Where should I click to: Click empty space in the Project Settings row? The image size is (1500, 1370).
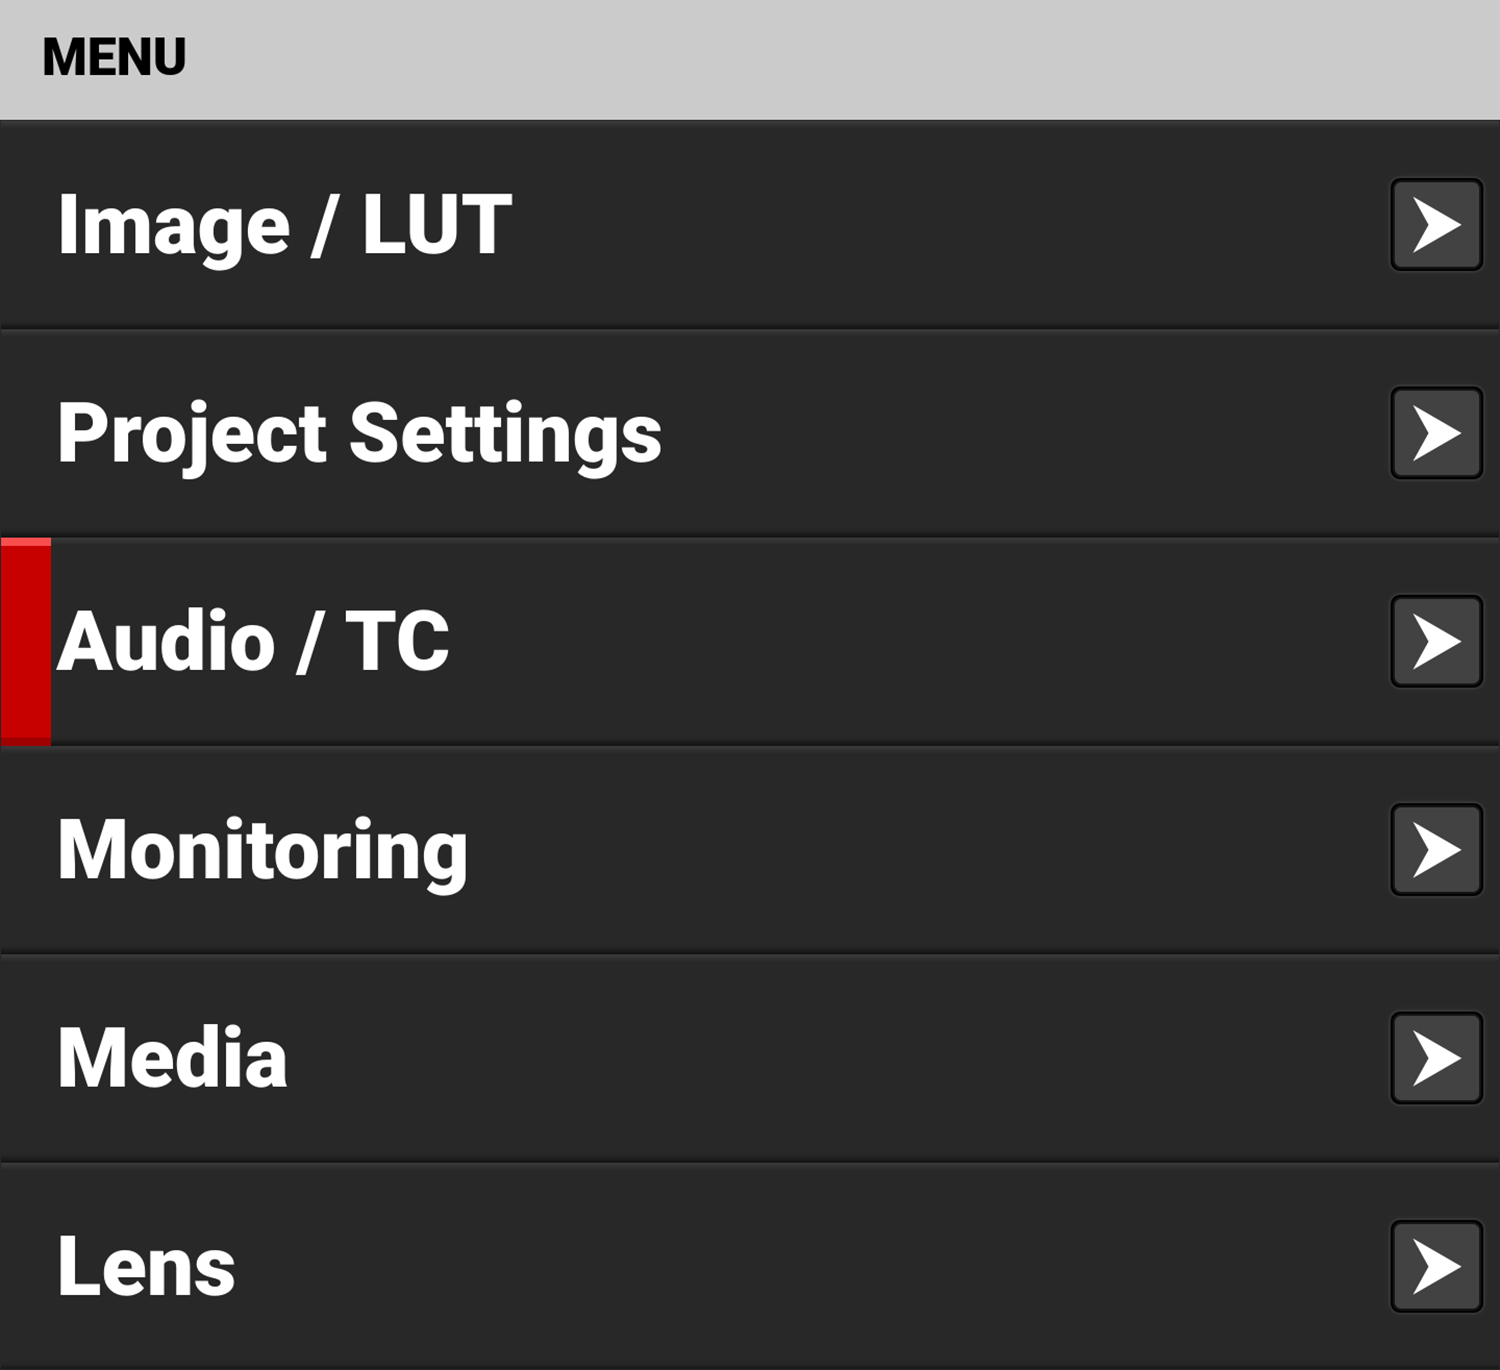1000,434
